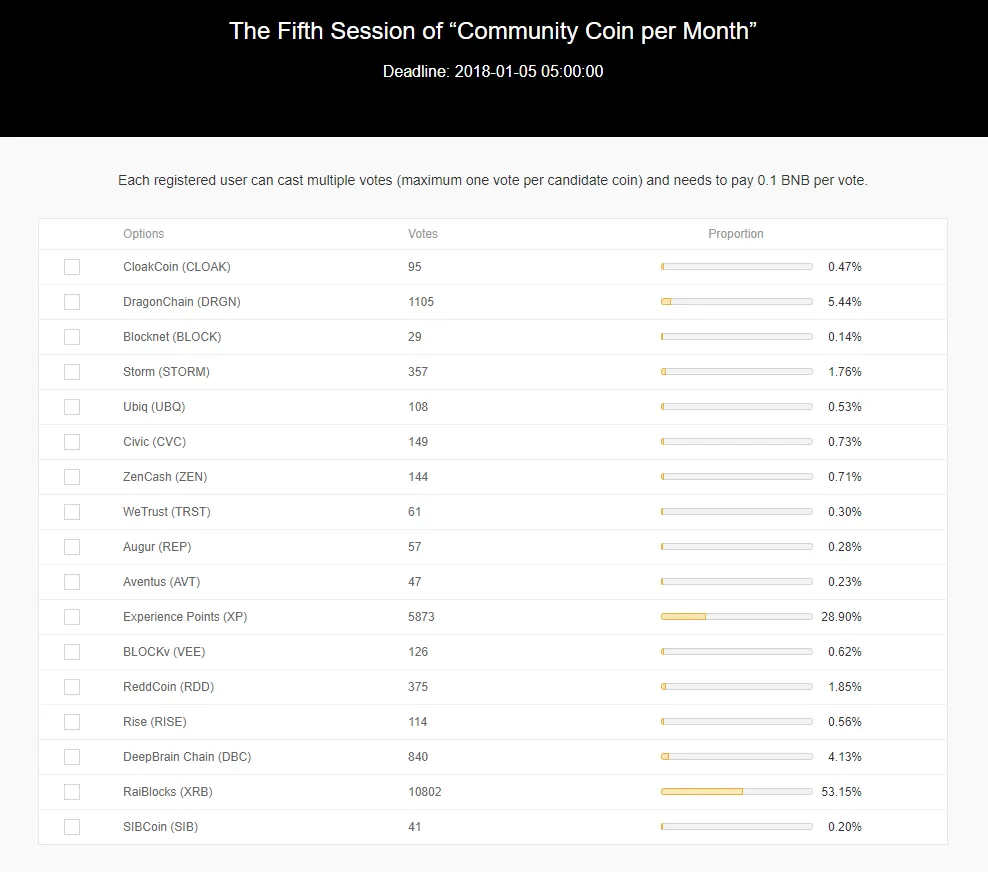988x872 pixels.
Task: Click the Votes column header
Action: pos(423,234)
